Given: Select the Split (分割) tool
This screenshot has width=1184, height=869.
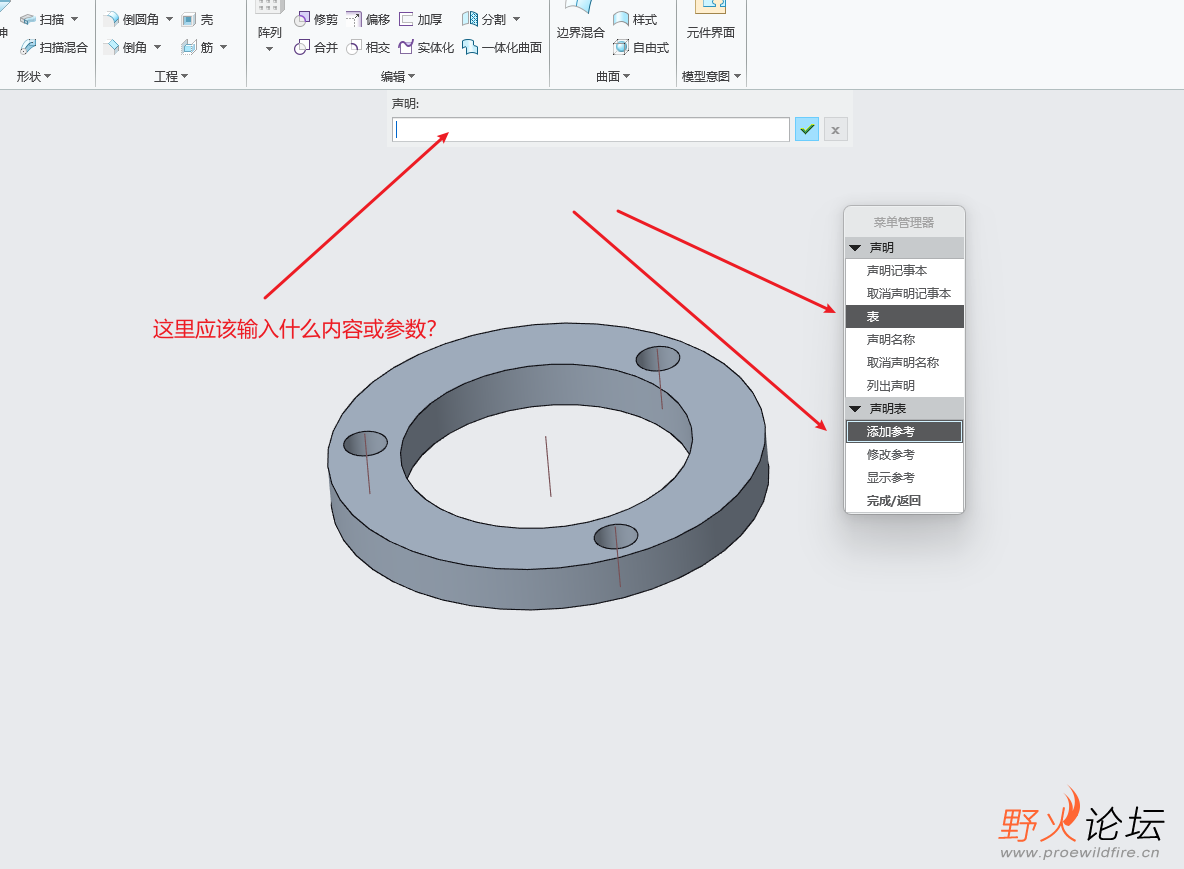Looking at the screenshot, I should 483,19.
